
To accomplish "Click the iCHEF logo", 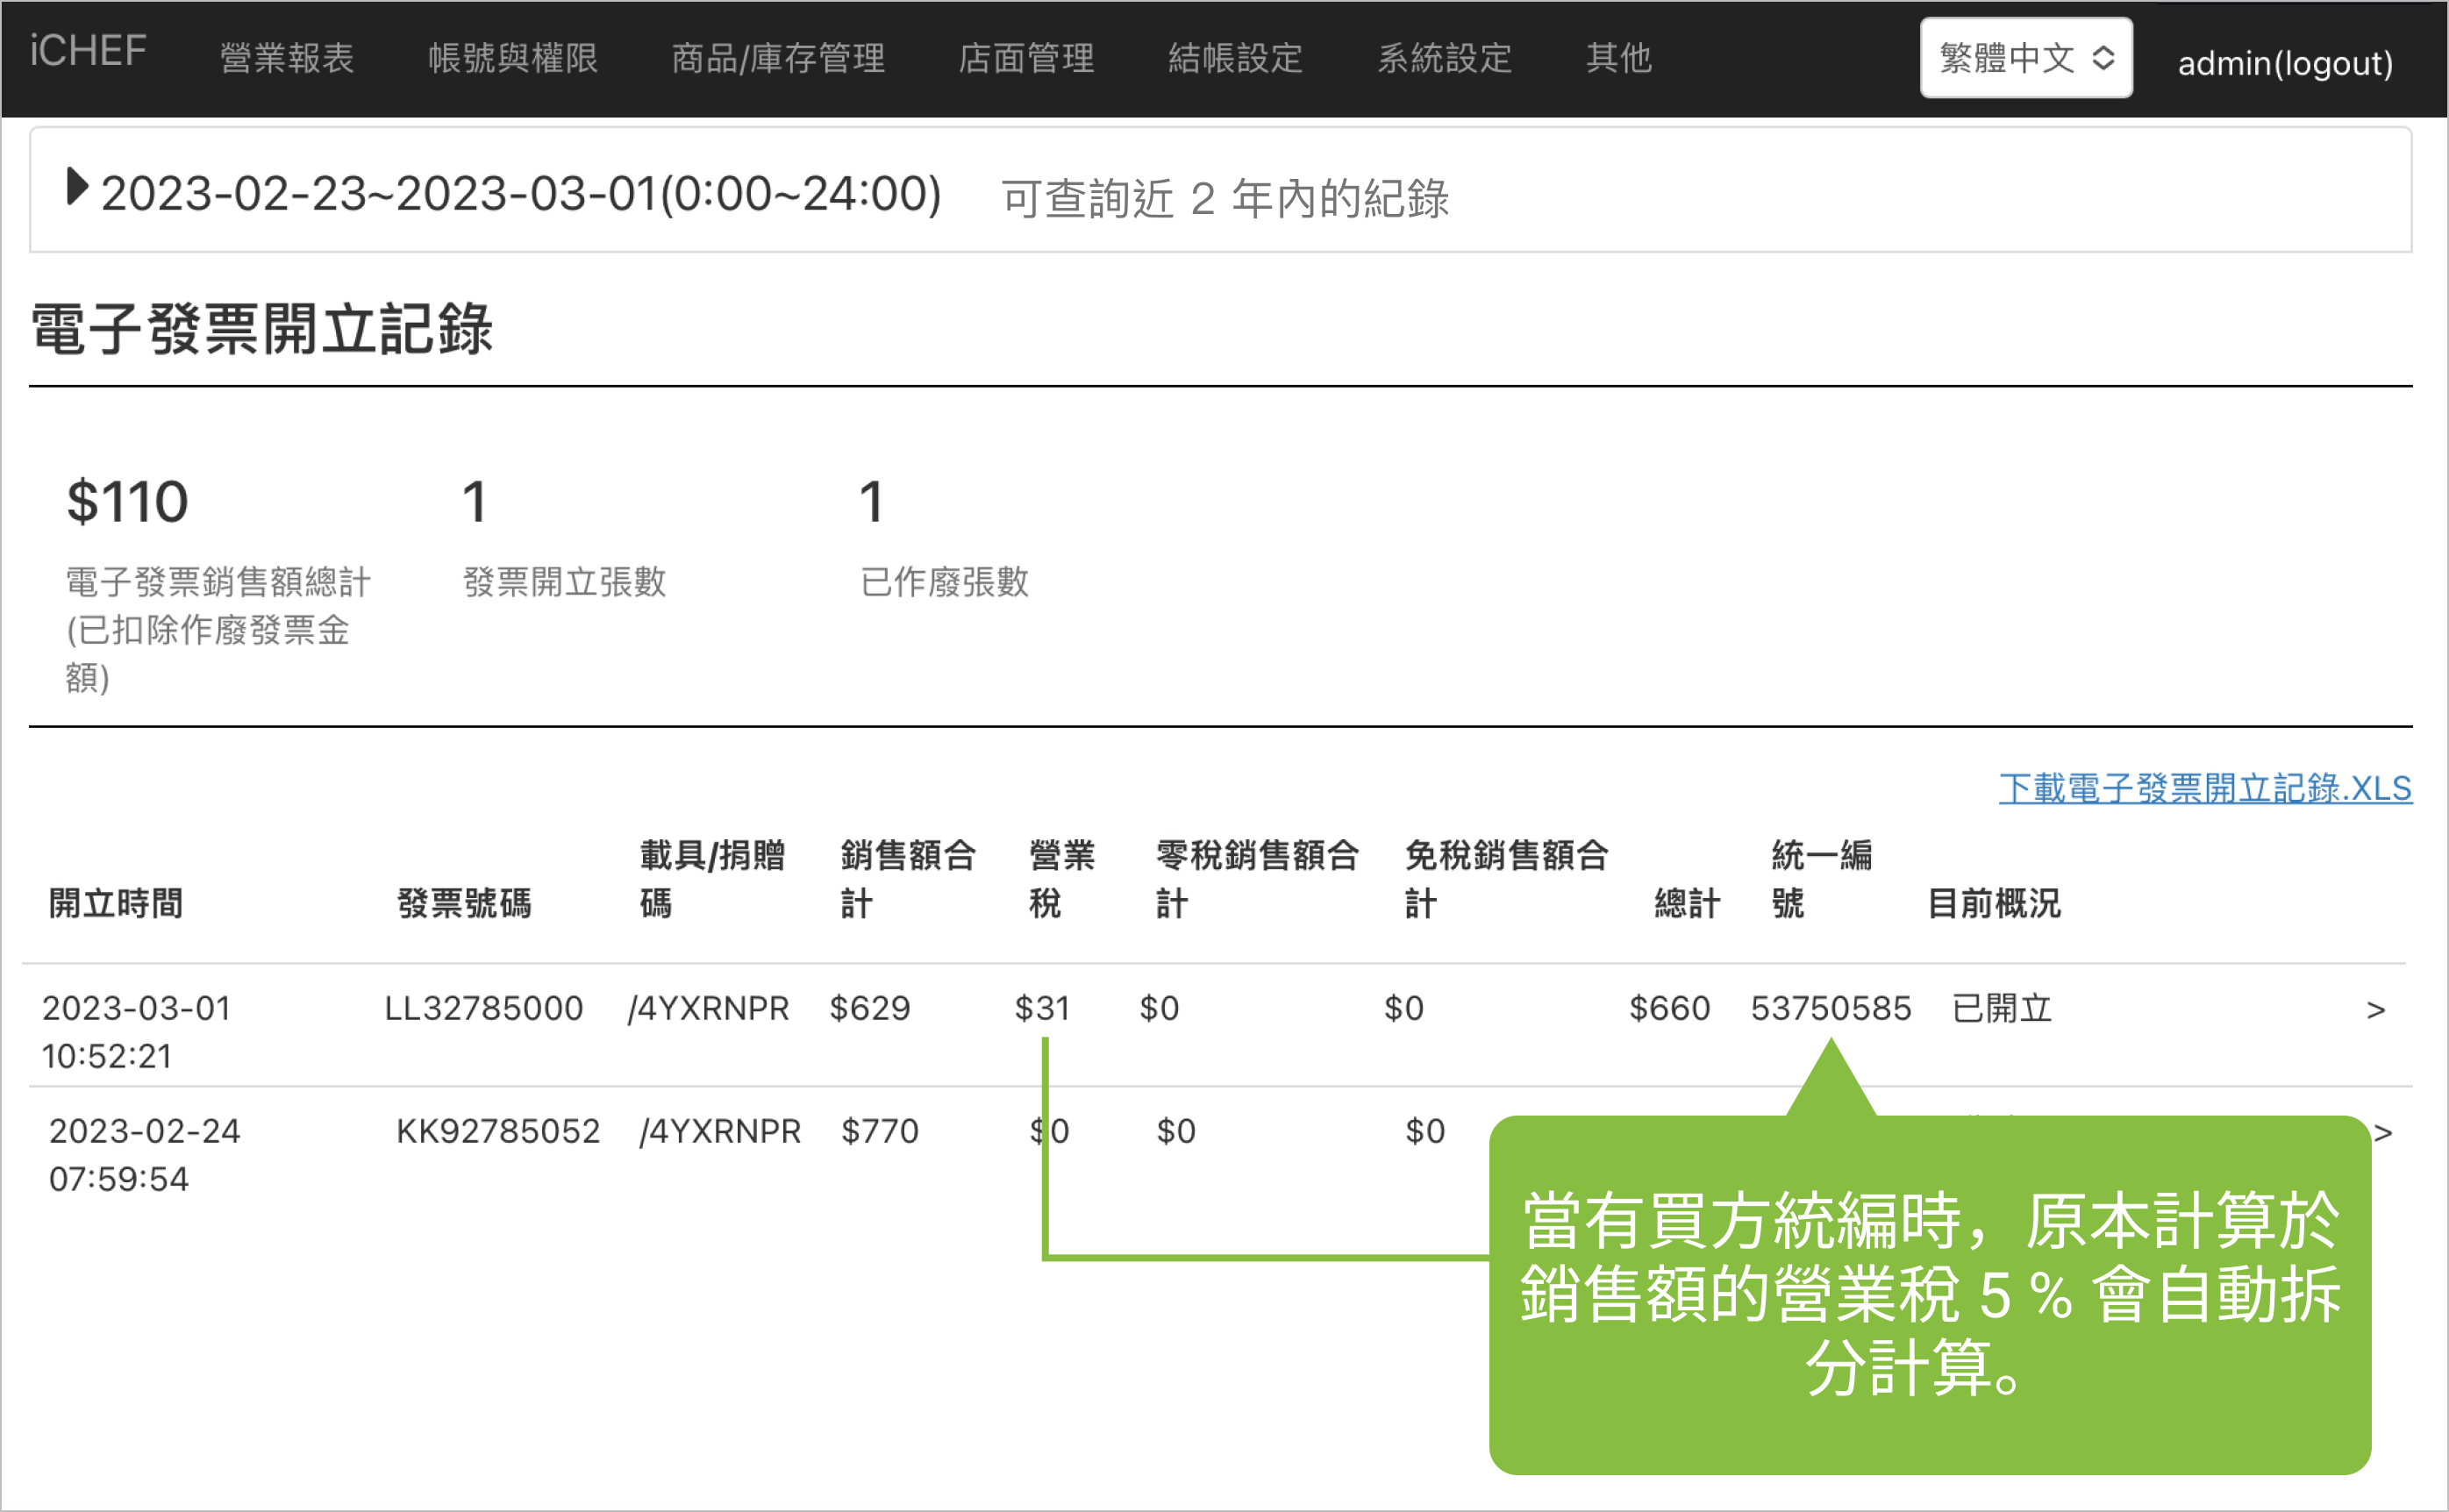I will click(x=88, y=52).
